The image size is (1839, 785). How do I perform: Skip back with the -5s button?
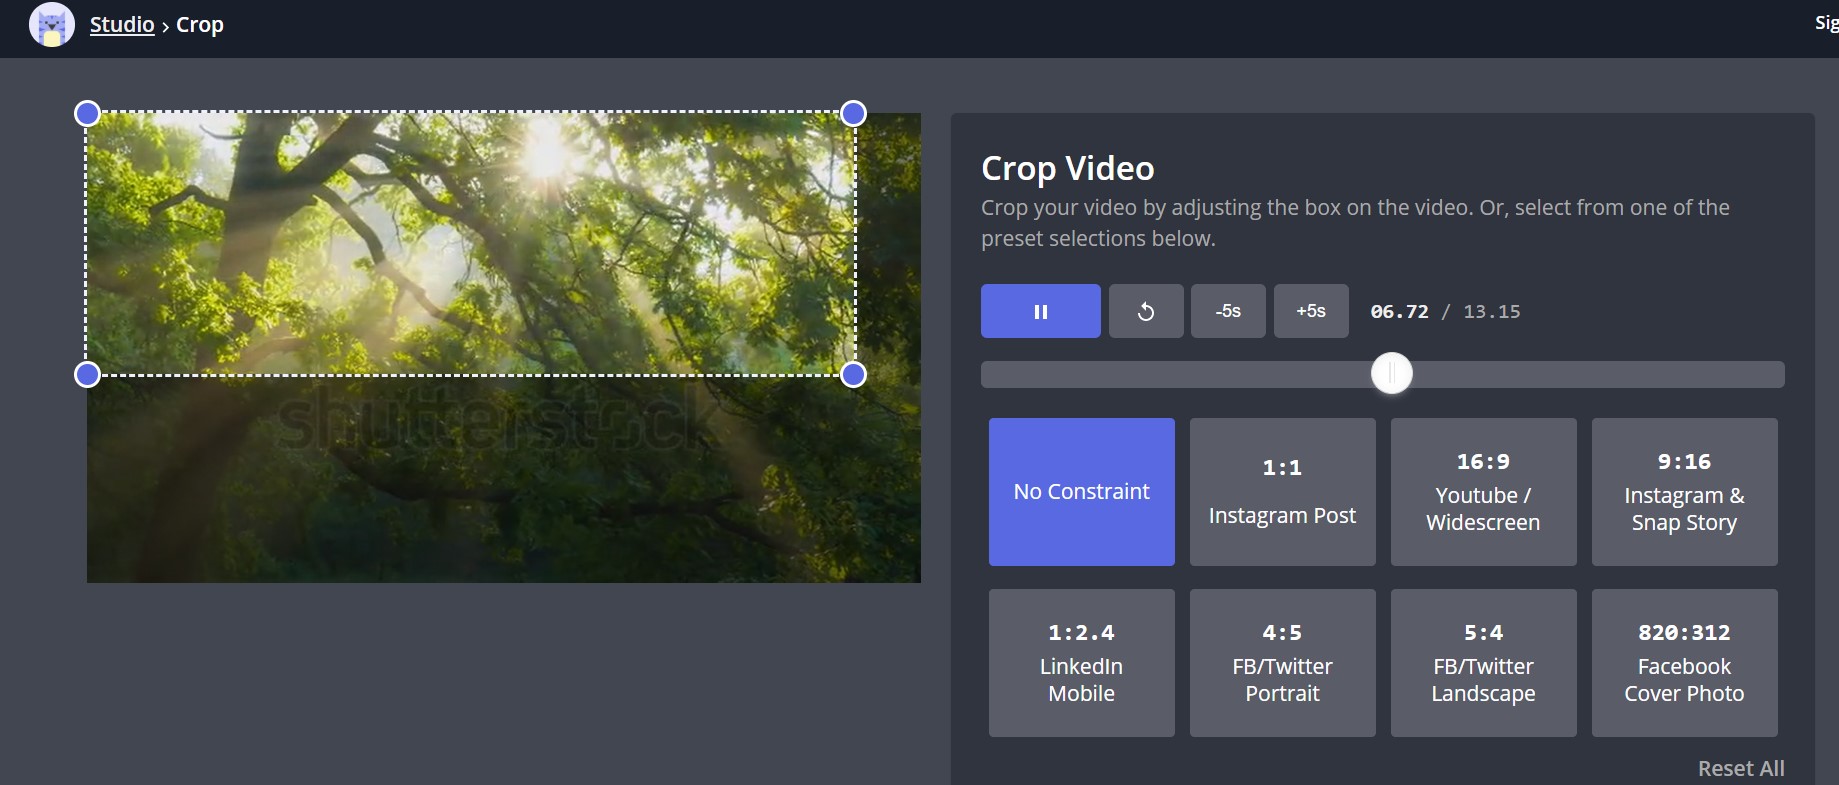1228,311
